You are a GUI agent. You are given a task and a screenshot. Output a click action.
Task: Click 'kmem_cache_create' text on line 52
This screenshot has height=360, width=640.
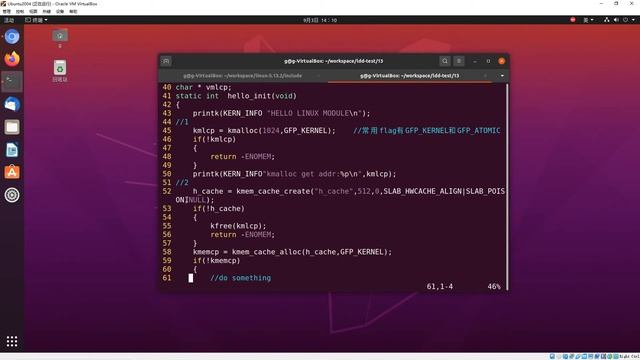click(x=273, y=191)
